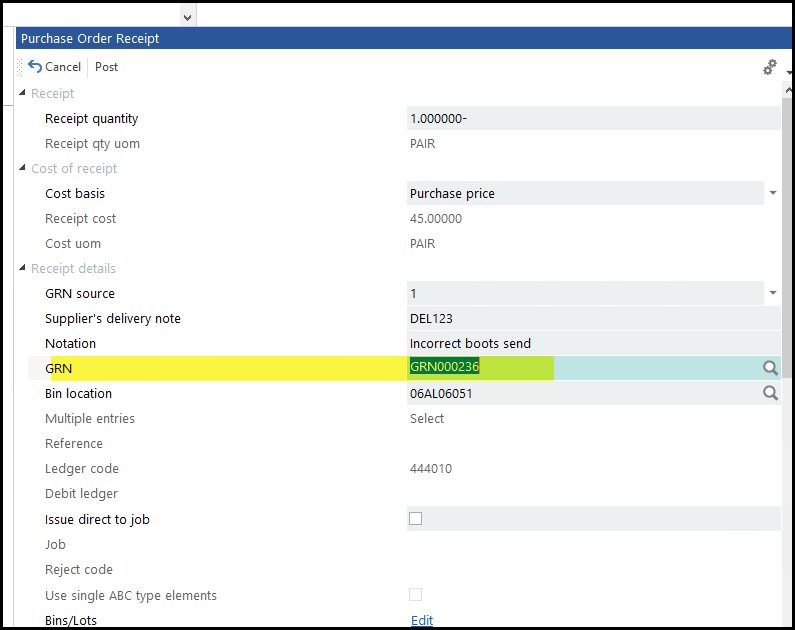Collapse the Receipt section

23,93
